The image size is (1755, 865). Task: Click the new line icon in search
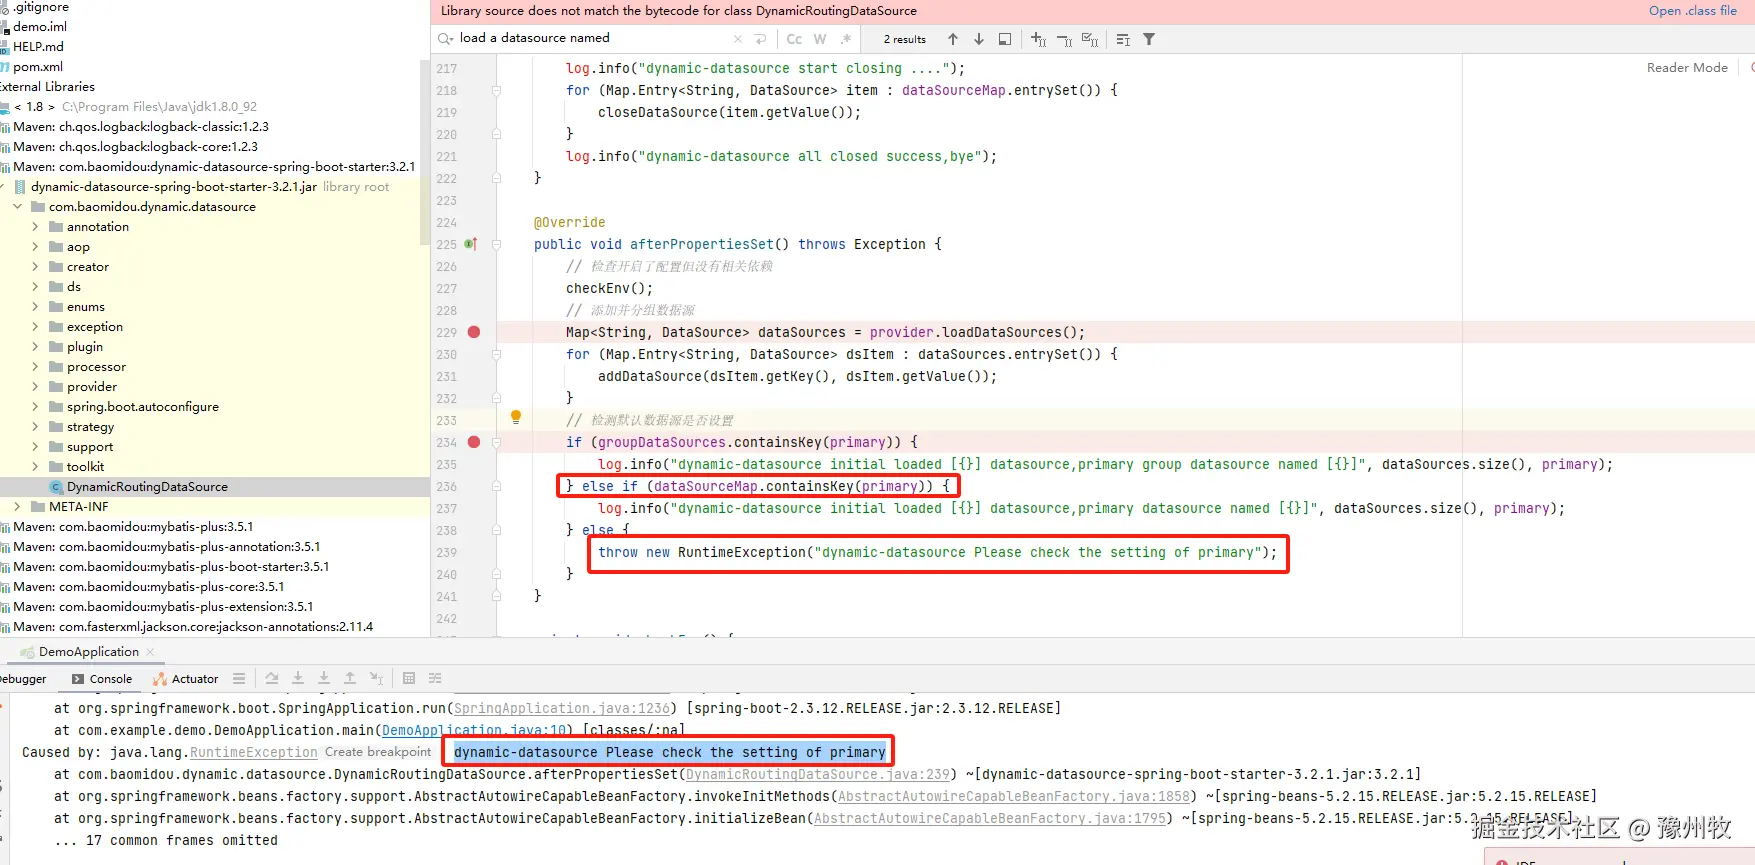coord(760,39)
